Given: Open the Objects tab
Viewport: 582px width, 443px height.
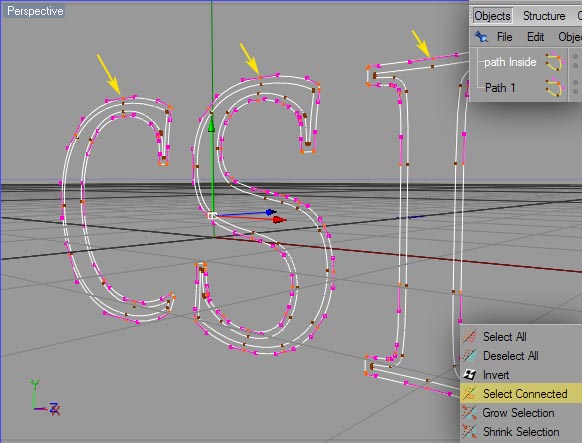Looking at the screenshot, I should (492, 16).
